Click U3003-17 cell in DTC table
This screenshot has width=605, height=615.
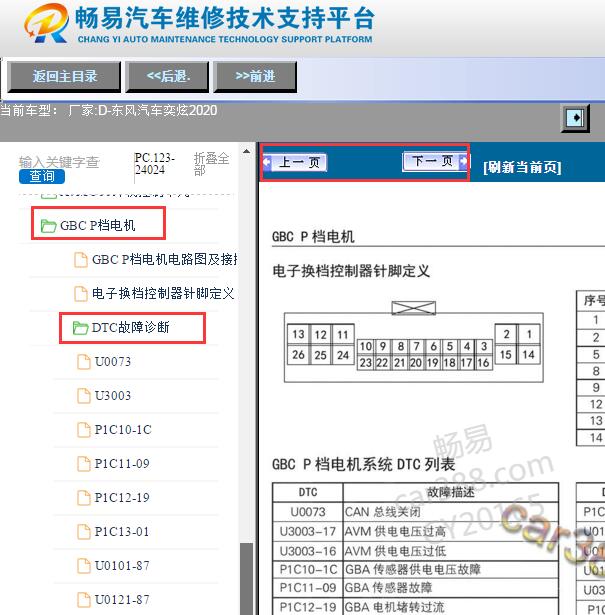point(308,531)
